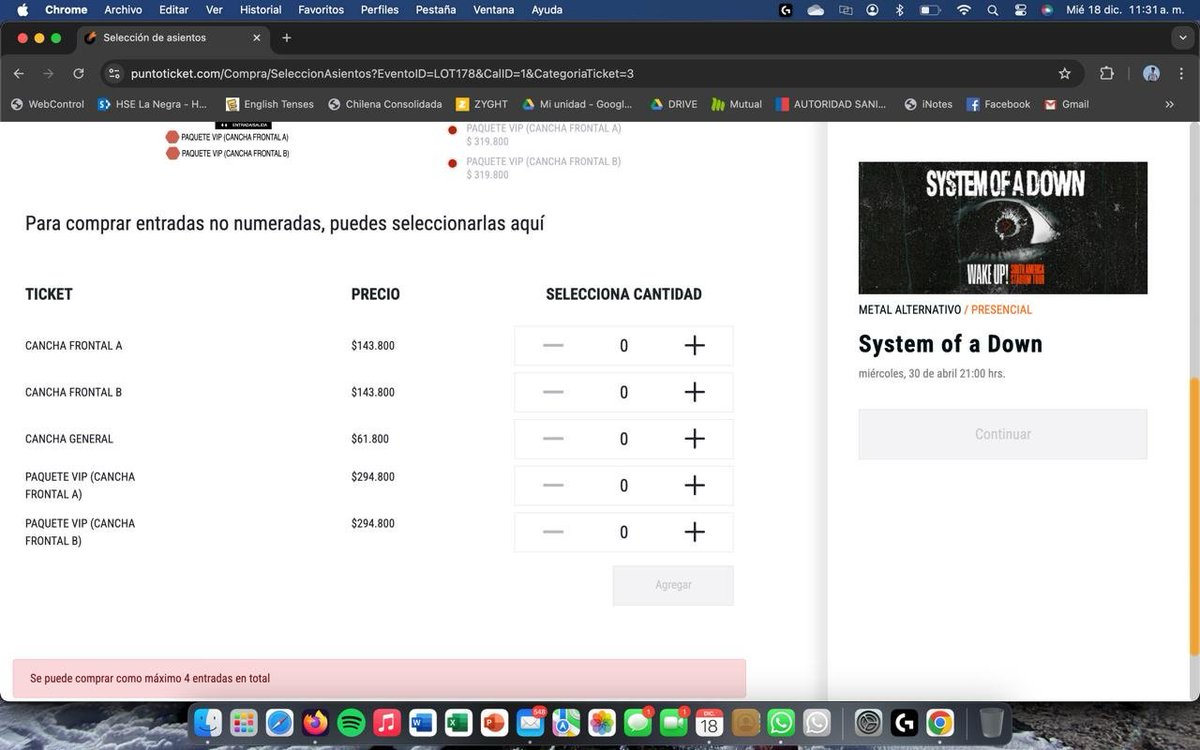Viewport: 1200px width, 750px height.
Task: Open the Gmail bookmark
Action: click(1066, 104)
